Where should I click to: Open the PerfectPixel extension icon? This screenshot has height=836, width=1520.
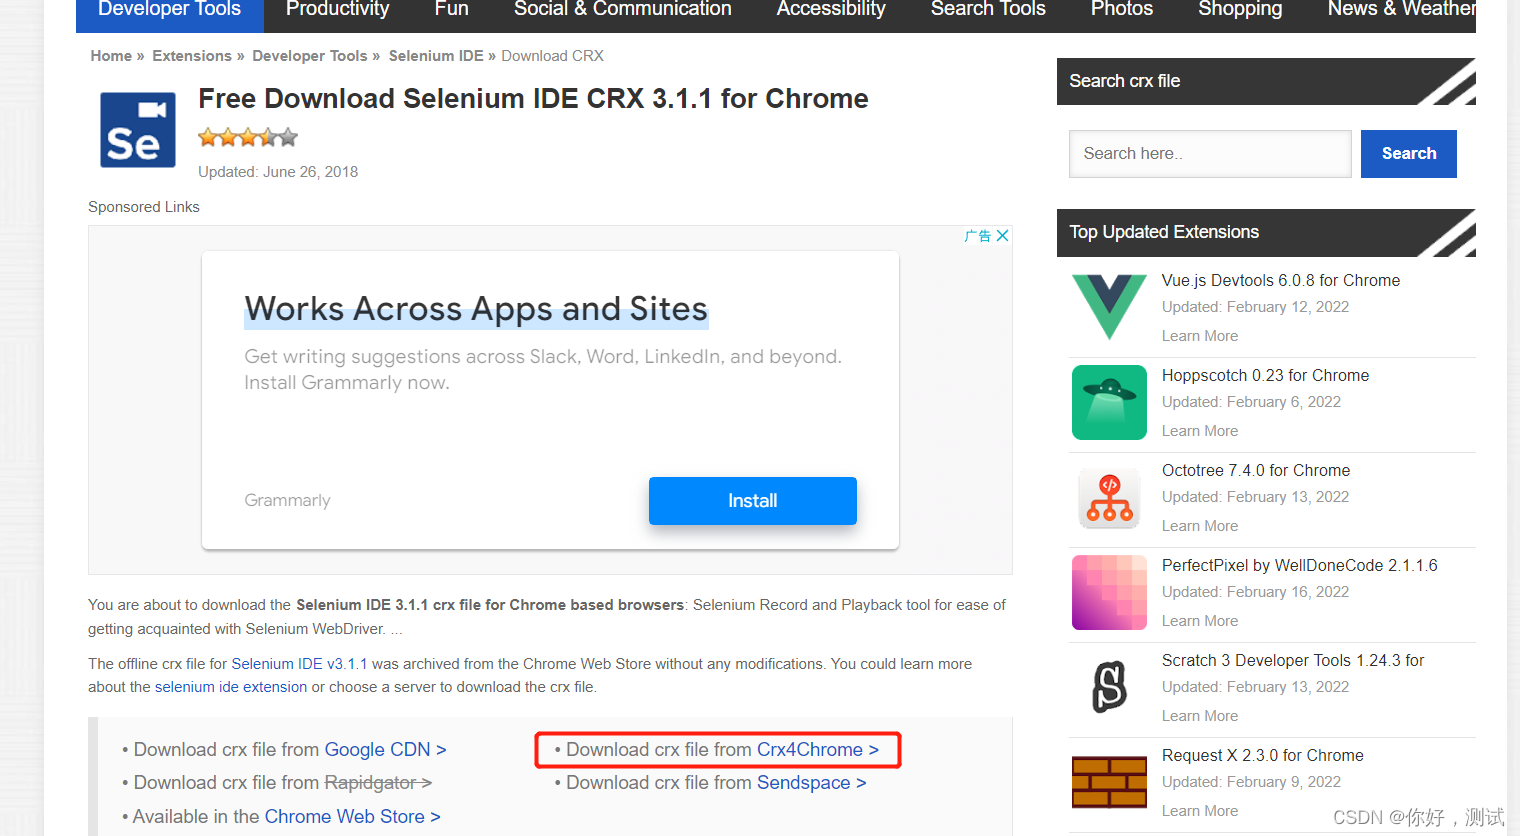tap(1109, 593)
